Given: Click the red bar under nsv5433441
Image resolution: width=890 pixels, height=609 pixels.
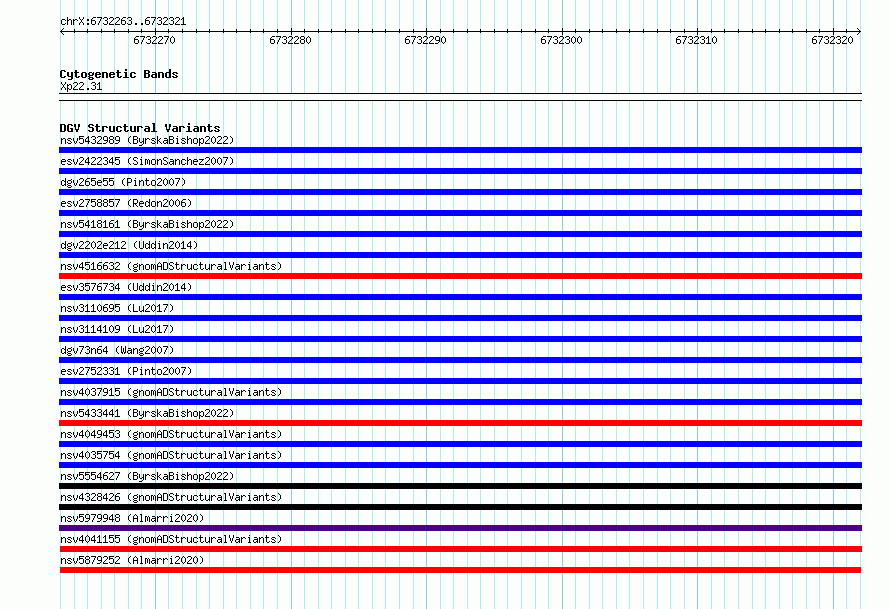Looking at the screenshot, I should 460,423.
